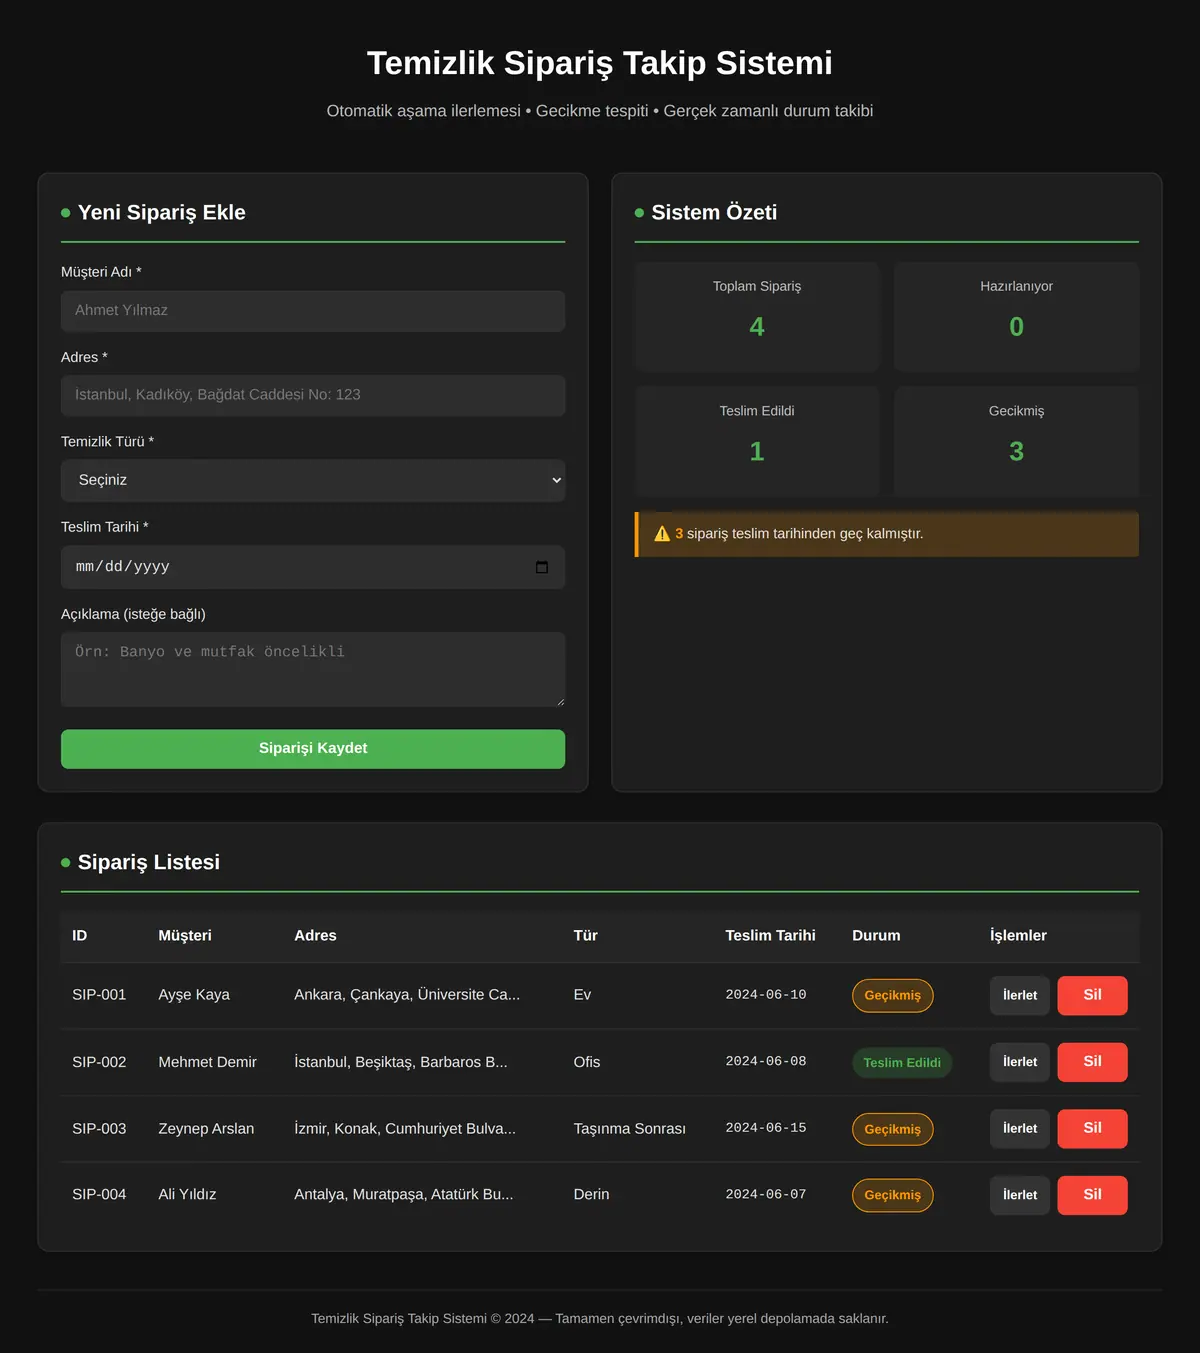Click the ID column header
This screenshot has width=1200, height=1353.
click(x=80, y=936)
